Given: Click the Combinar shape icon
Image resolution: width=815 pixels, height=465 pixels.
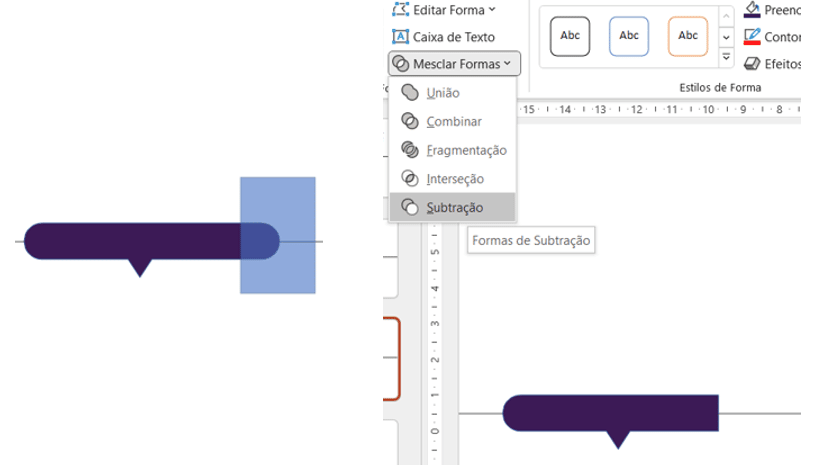Looking at the screenshot, I should pos(410,122).
